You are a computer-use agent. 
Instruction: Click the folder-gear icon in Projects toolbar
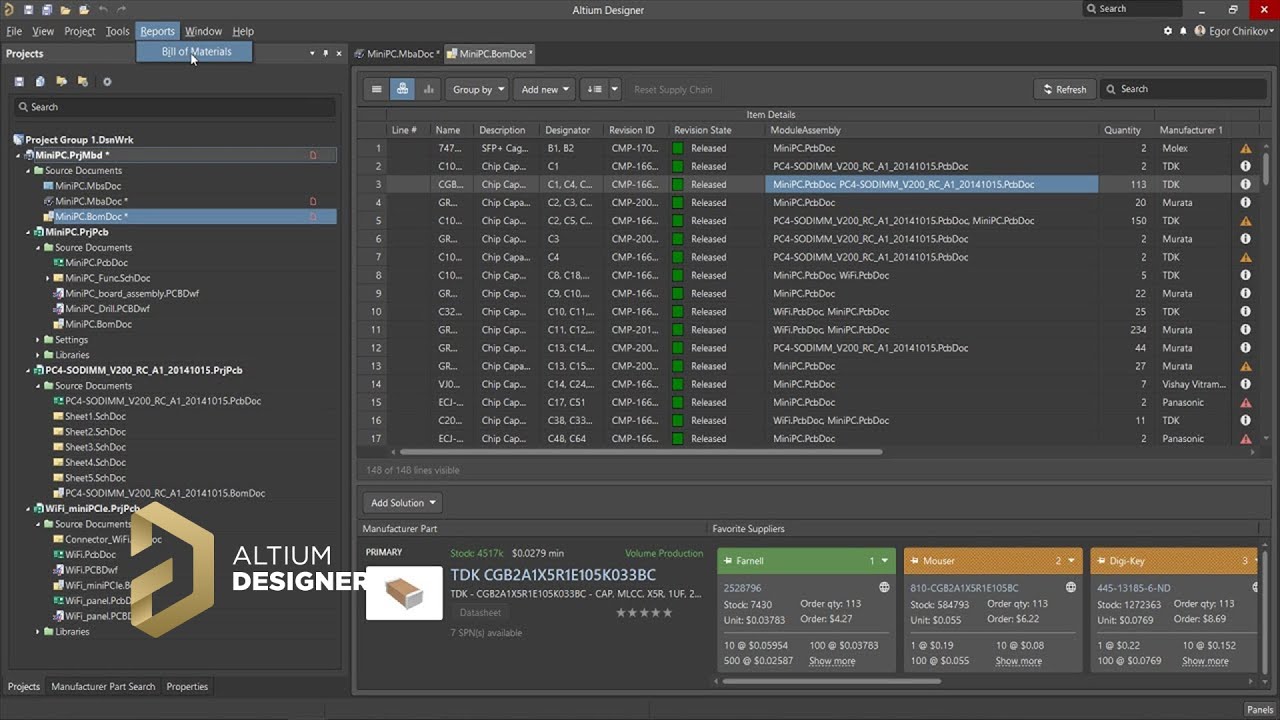(x=83, y=82)
